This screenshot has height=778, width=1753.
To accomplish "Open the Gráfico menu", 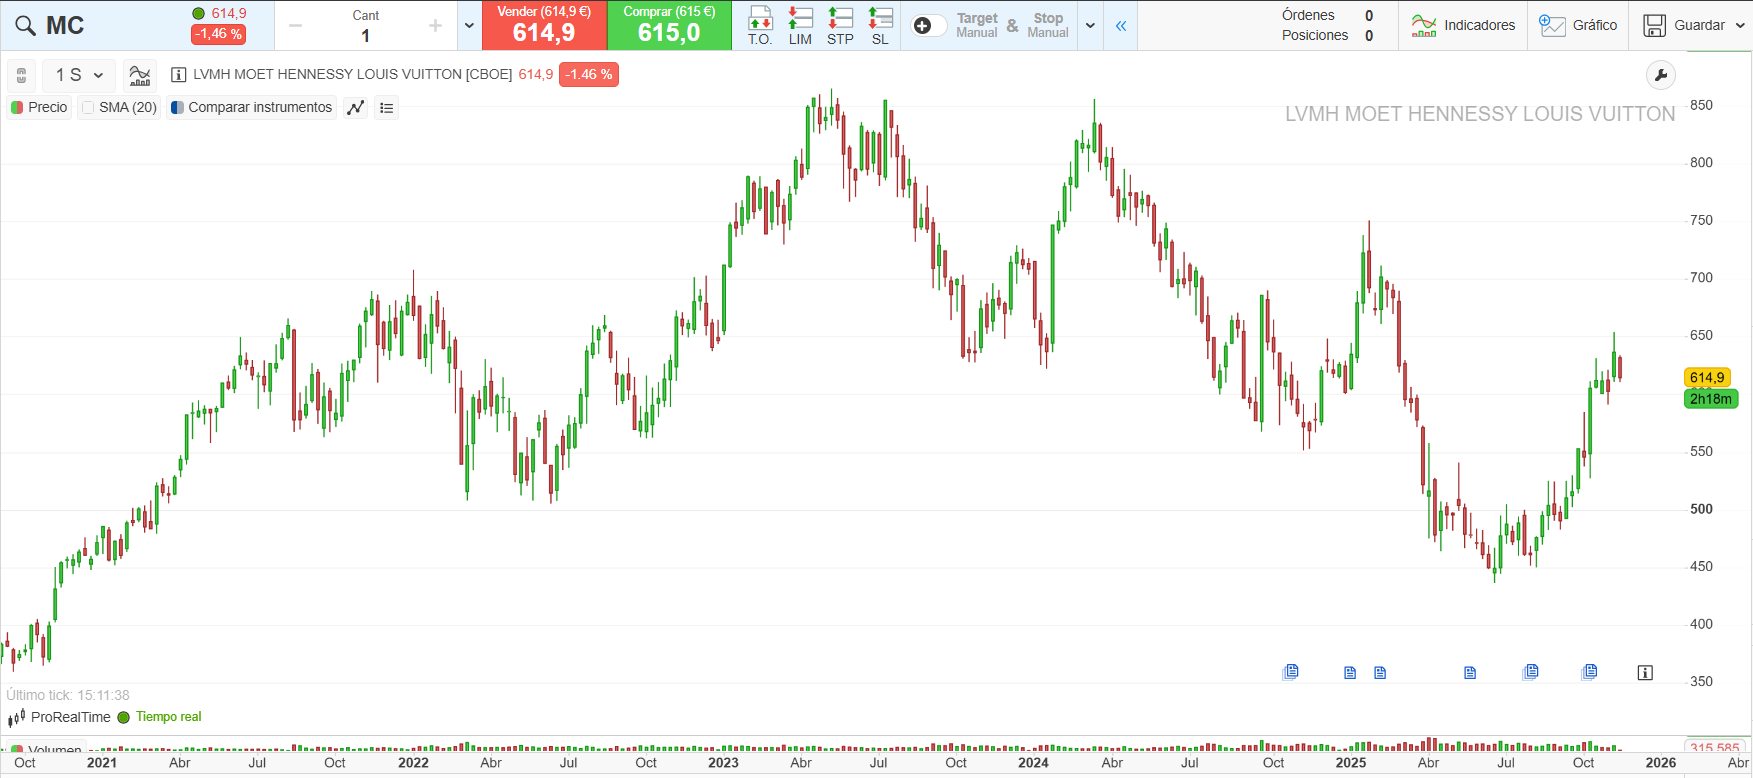I will (x=1578, y=26).
